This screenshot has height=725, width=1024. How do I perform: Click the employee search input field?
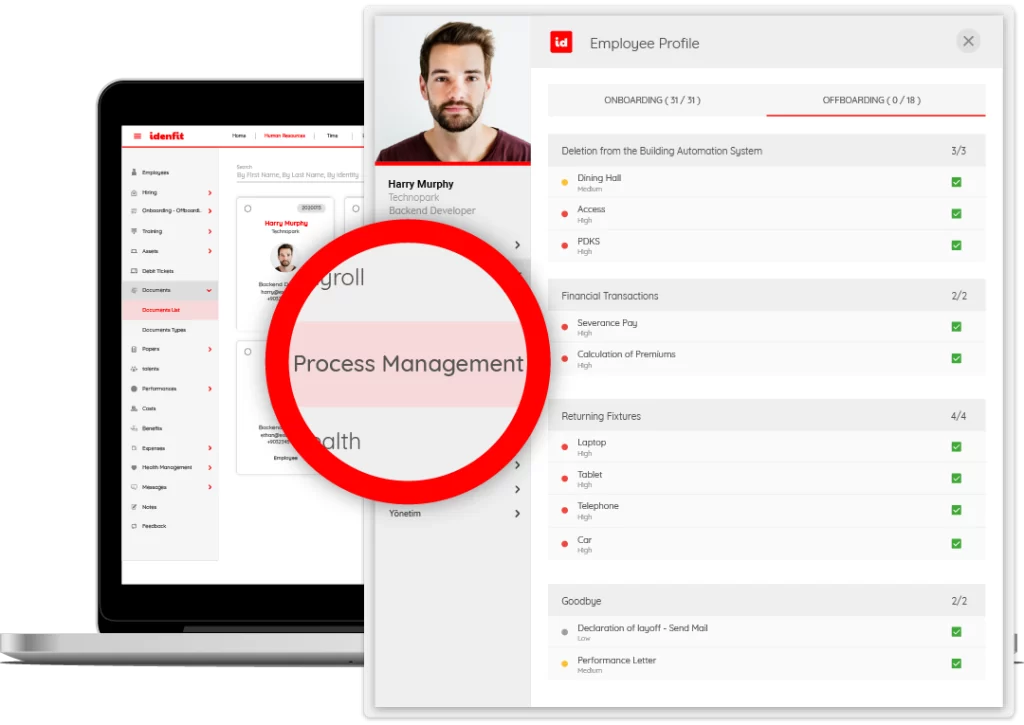click(297, 175)
